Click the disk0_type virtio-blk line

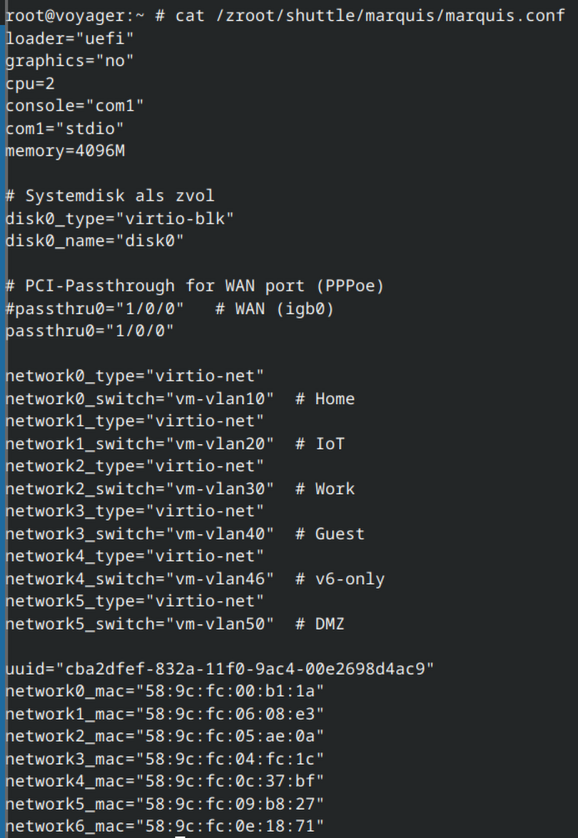120,218
